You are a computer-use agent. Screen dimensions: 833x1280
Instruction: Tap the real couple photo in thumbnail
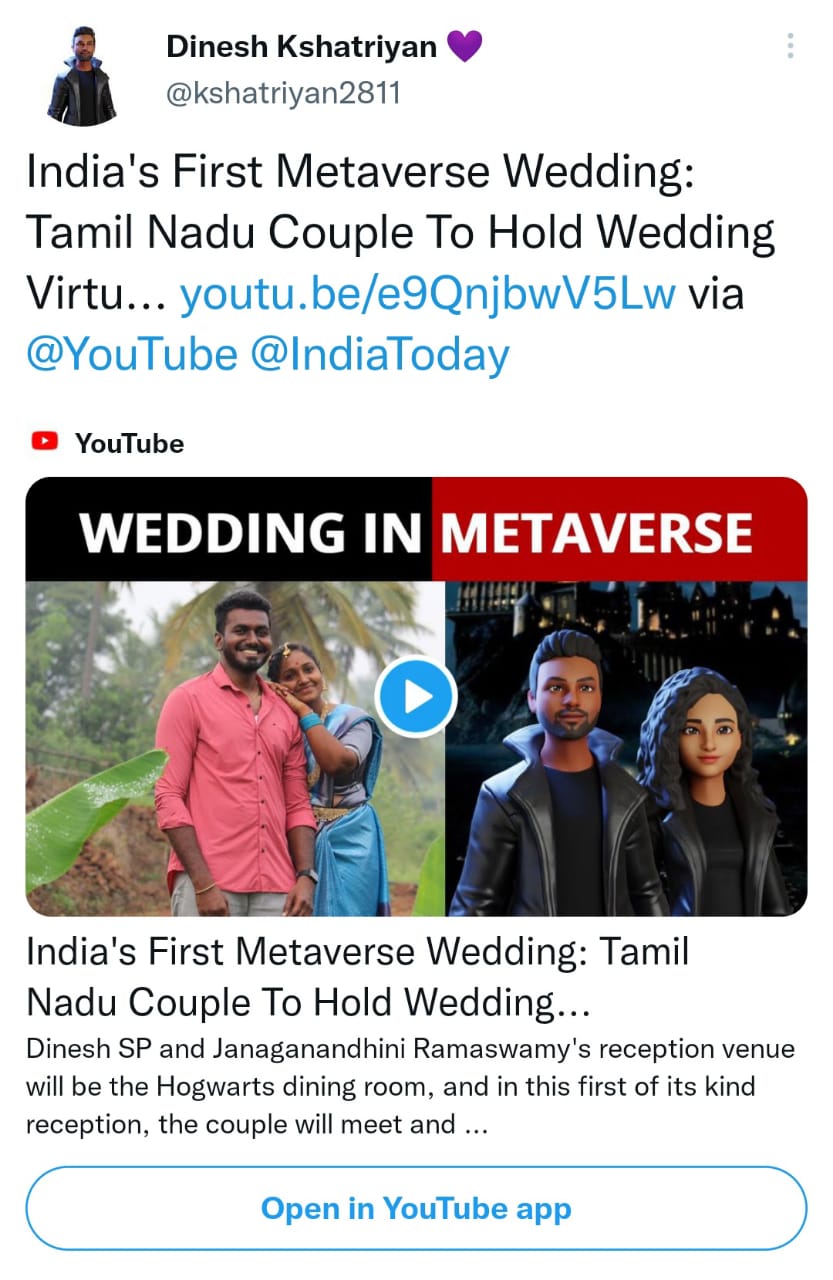(235, 749)
